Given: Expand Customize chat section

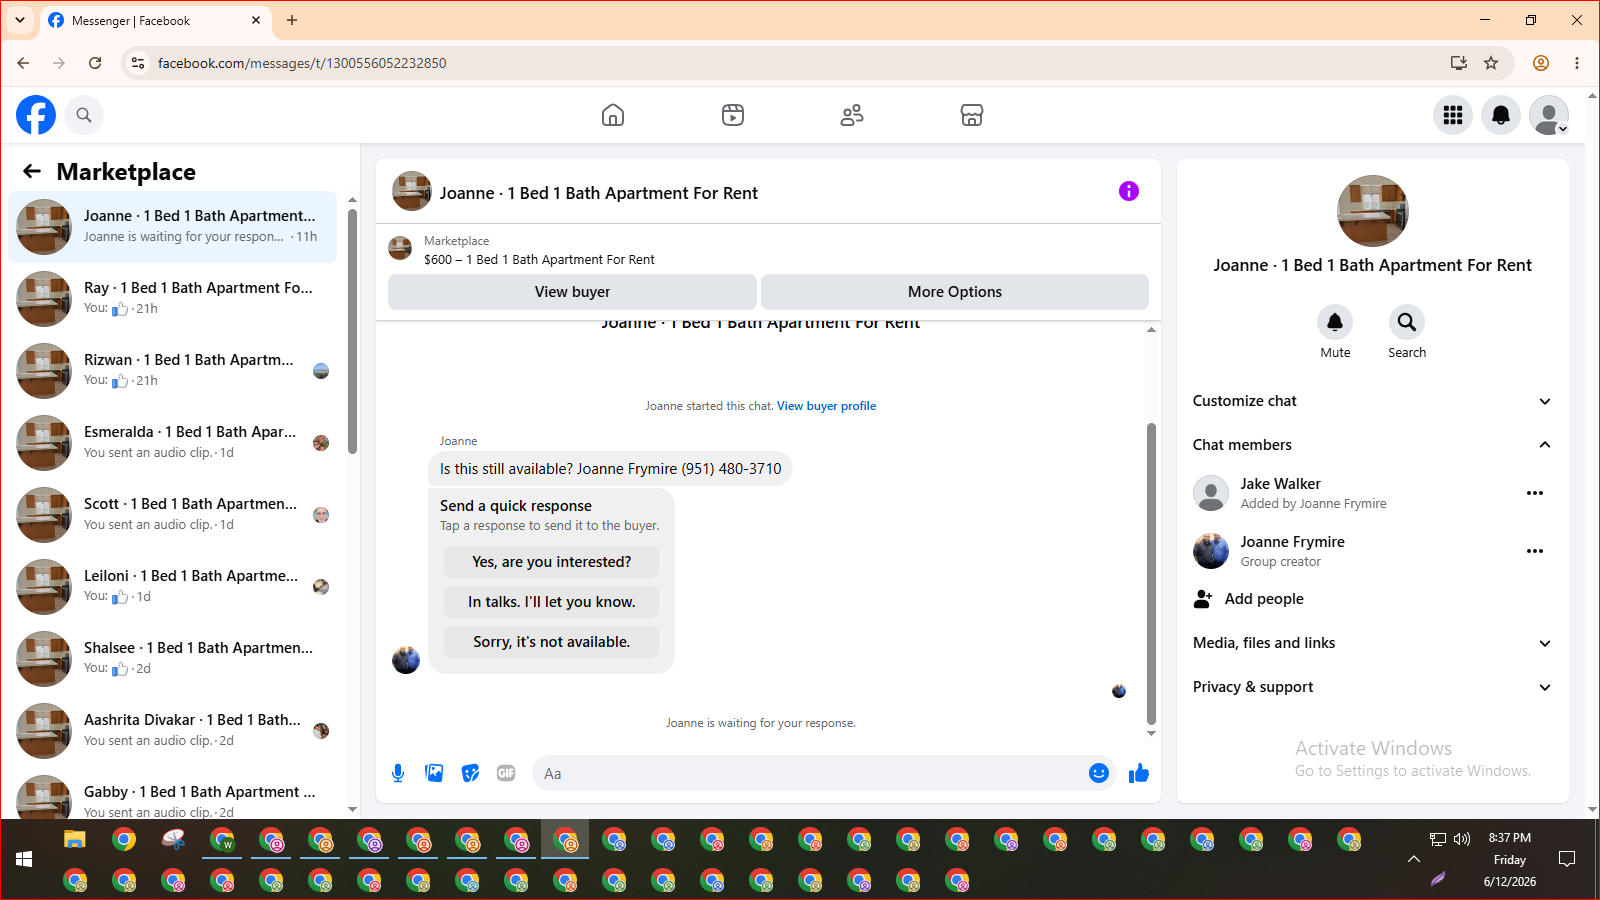Looking at the screenshot, I should 1372,401.
